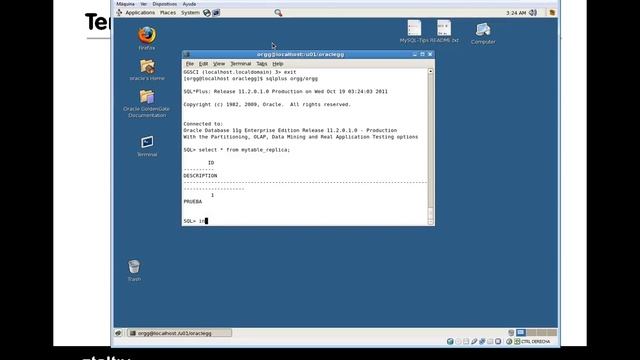Viewport: 640px width, 360px height.
Task: Open the Places menu in the GNOME panel
Action: pos(168,13)
